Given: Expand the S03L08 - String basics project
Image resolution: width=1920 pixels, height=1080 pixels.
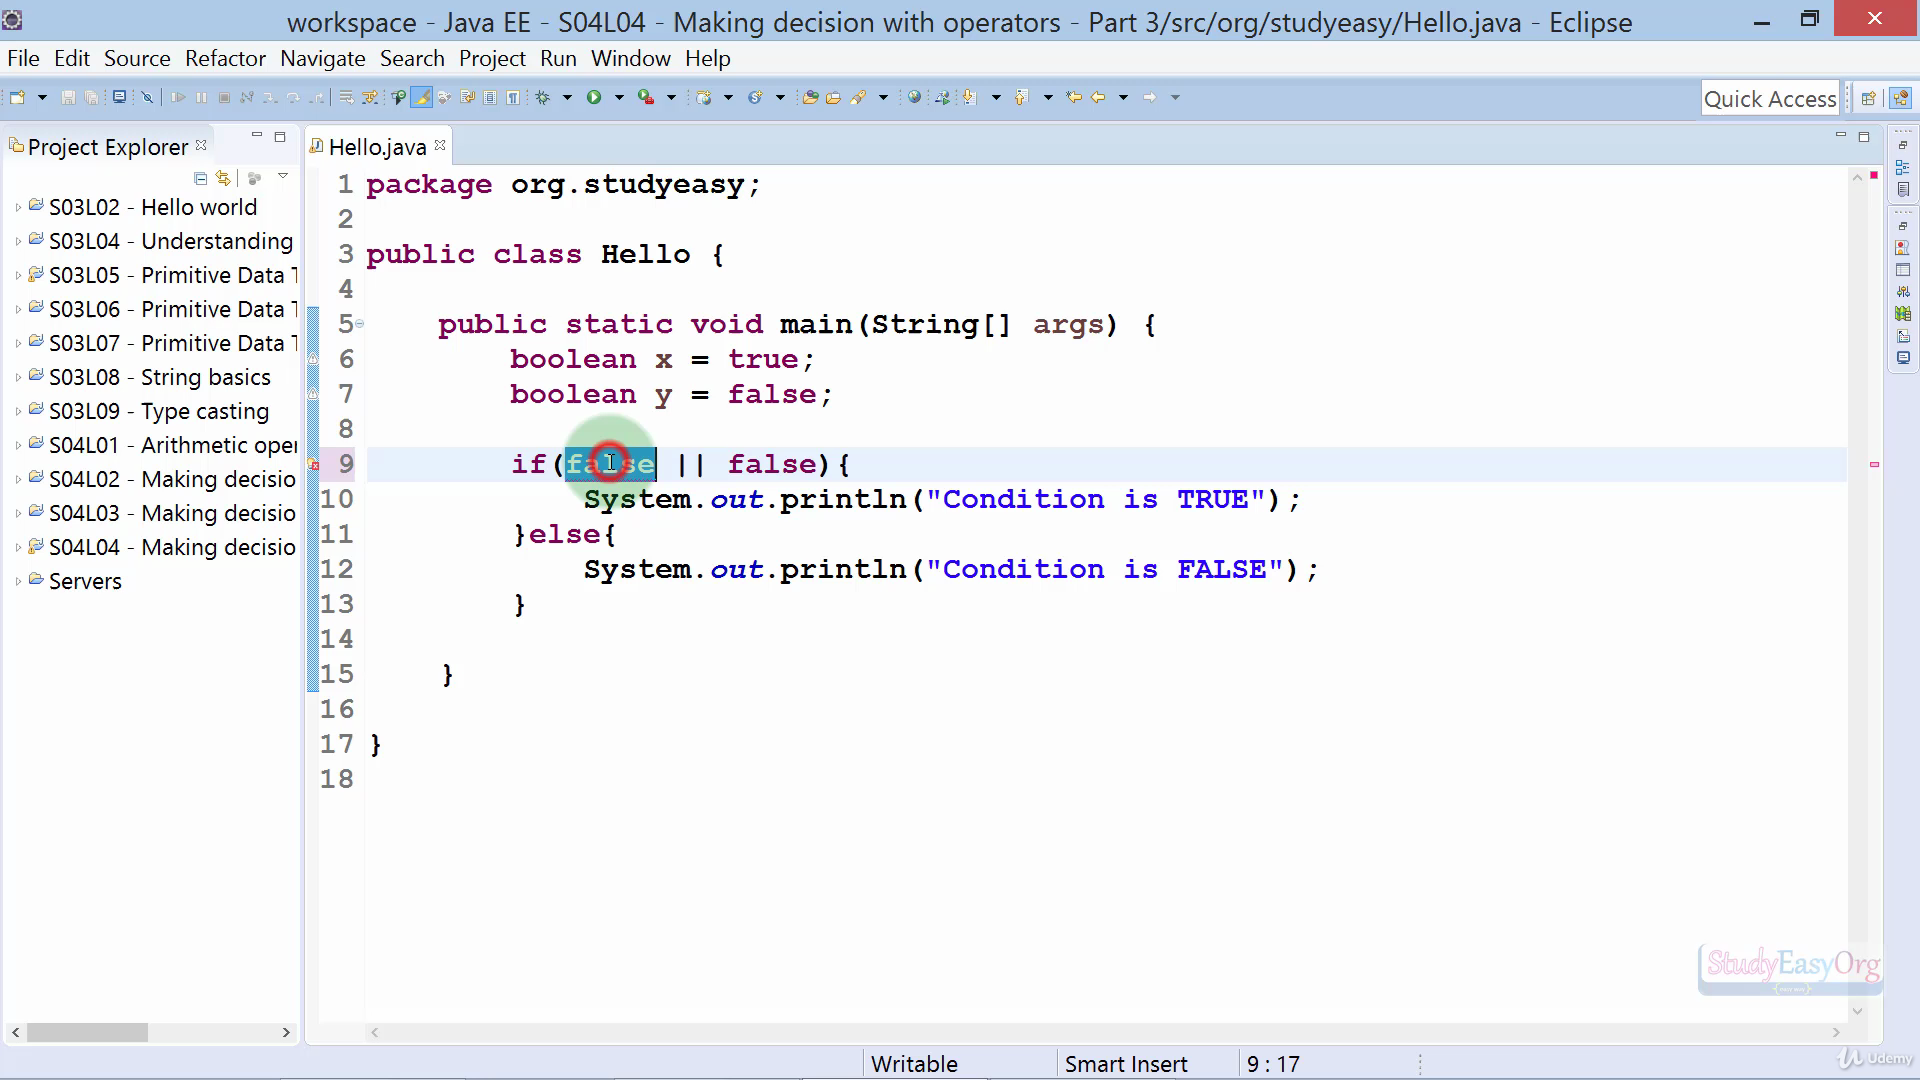Looking at the screenshot, I should (x=18, y=378).
